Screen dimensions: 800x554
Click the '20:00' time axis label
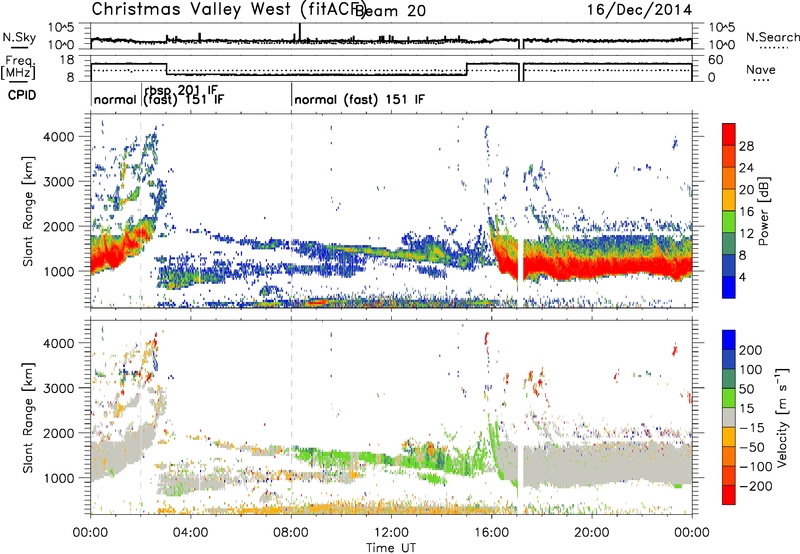(592, 533)
